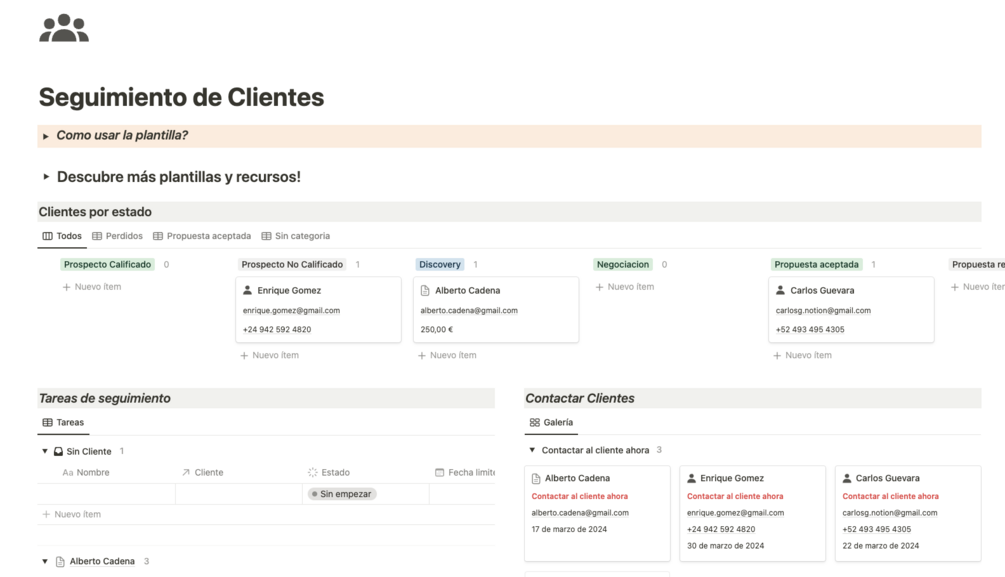
Task: Click the Fecha limite column header
Action: [x=465, y=472]
